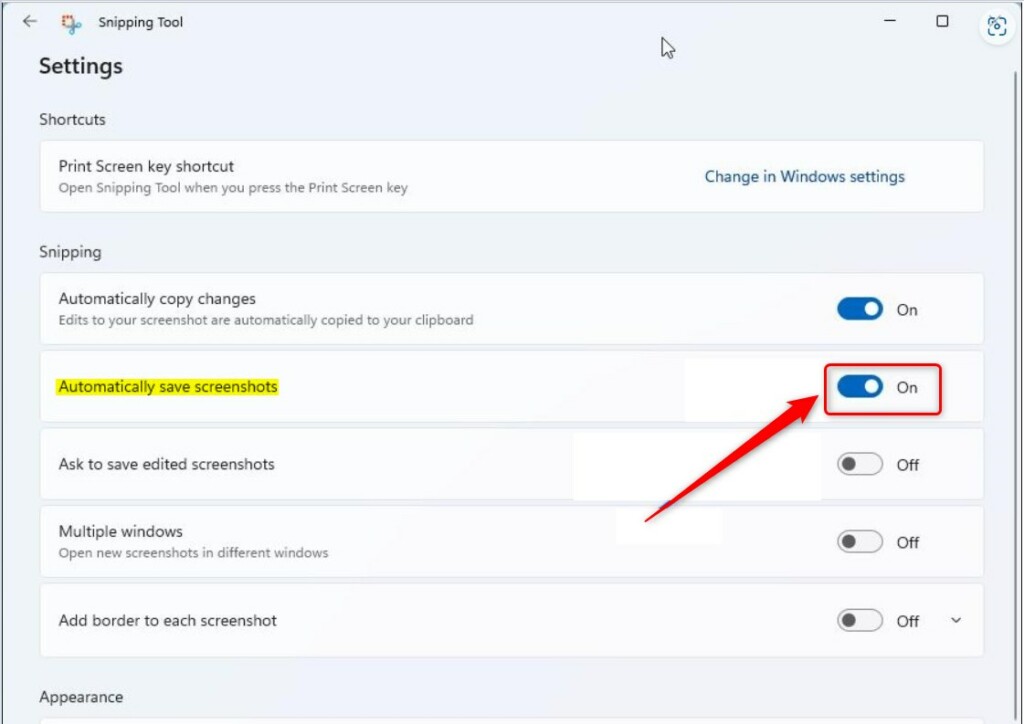Disable the Automatically save screenshots switch
Screen dimensions: 1024x724
pyautogui.click(x=858, y=388)
